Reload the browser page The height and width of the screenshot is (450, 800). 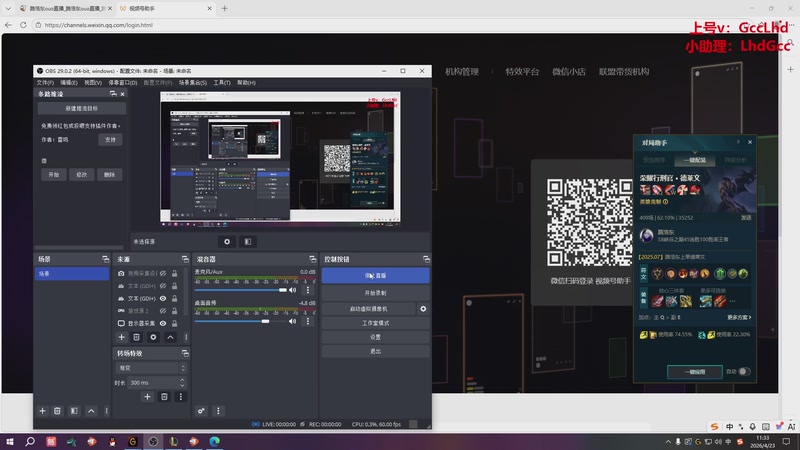point(23,24)
